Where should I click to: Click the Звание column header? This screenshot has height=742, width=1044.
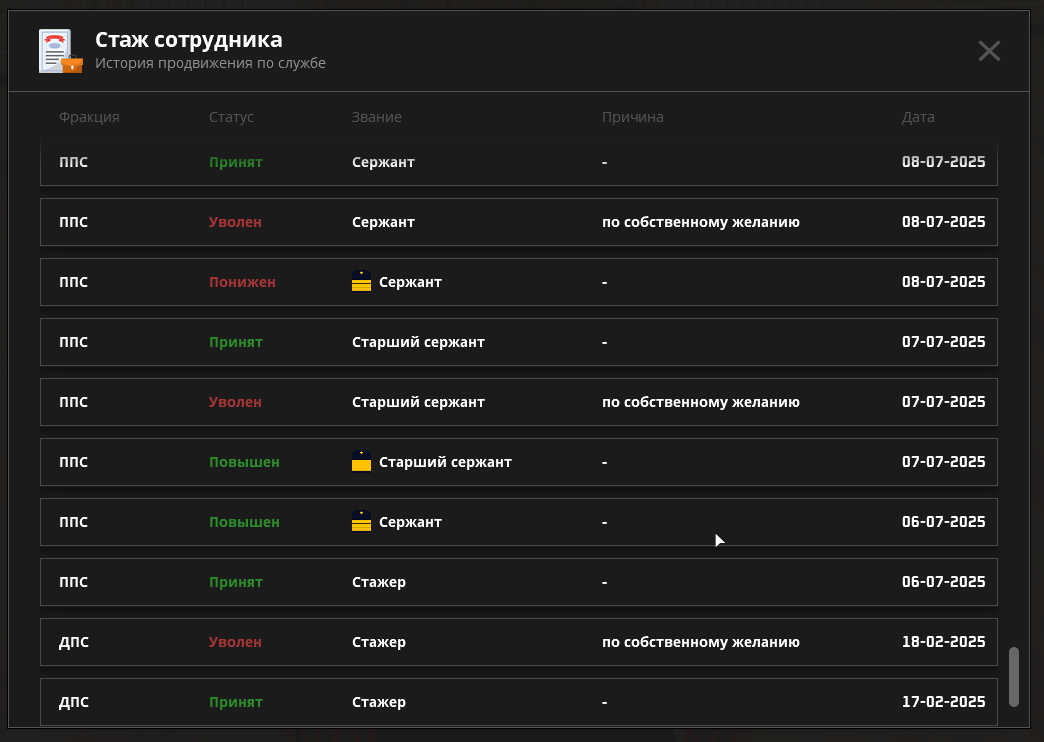pos(376,117)
